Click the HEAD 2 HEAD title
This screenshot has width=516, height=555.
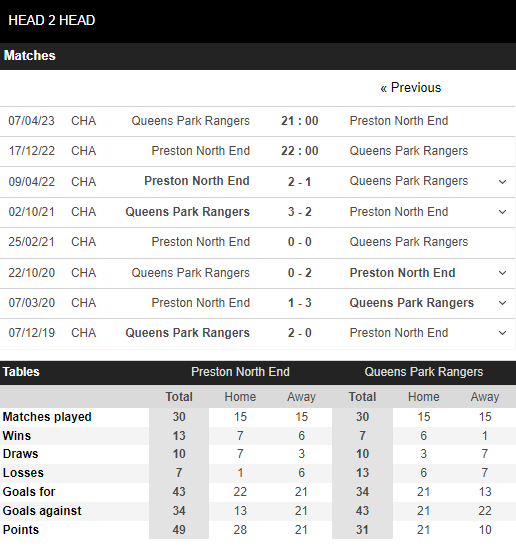tap(52, 21)
